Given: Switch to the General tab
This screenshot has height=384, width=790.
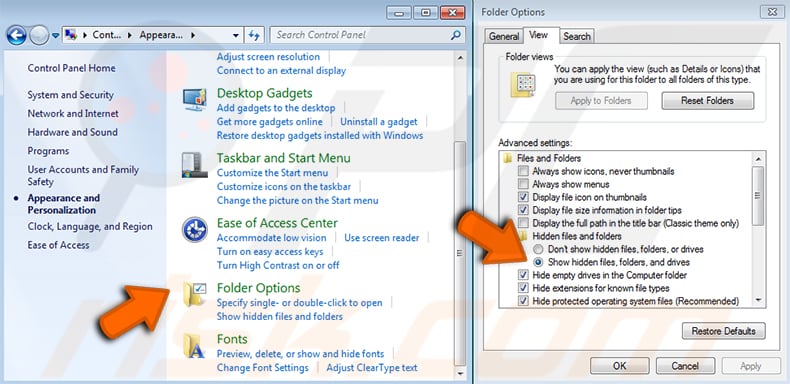Looking at the screenshot, I should point(504,36).
